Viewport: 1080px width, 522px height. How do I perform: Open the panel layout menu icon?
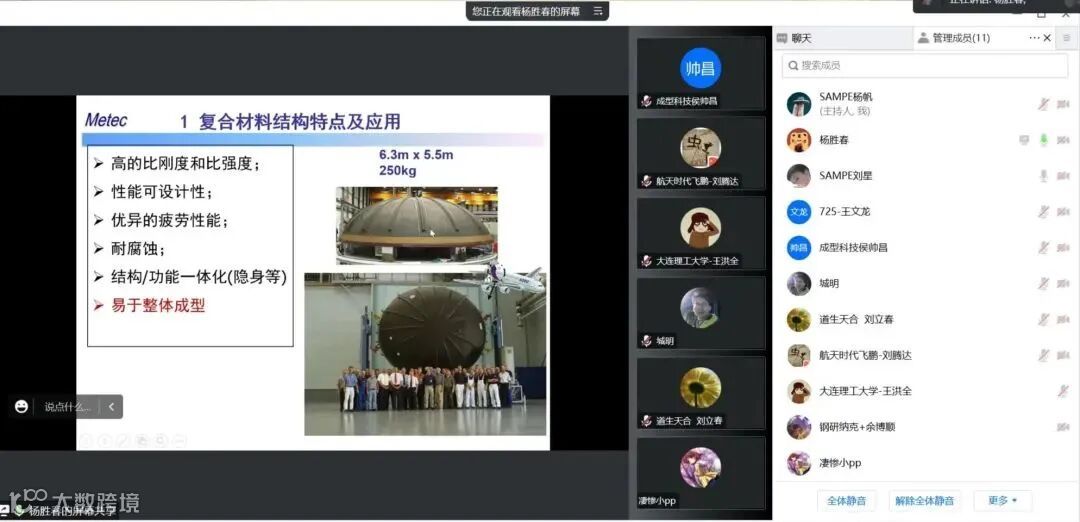coord(1067,39)
